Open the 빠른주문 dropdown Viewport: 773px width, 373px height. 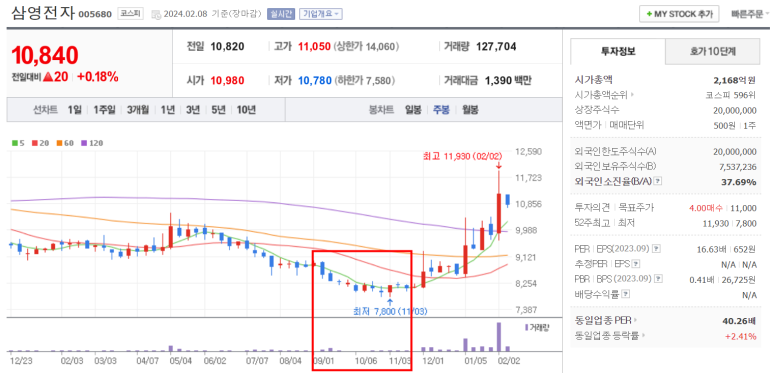point(750,14)
